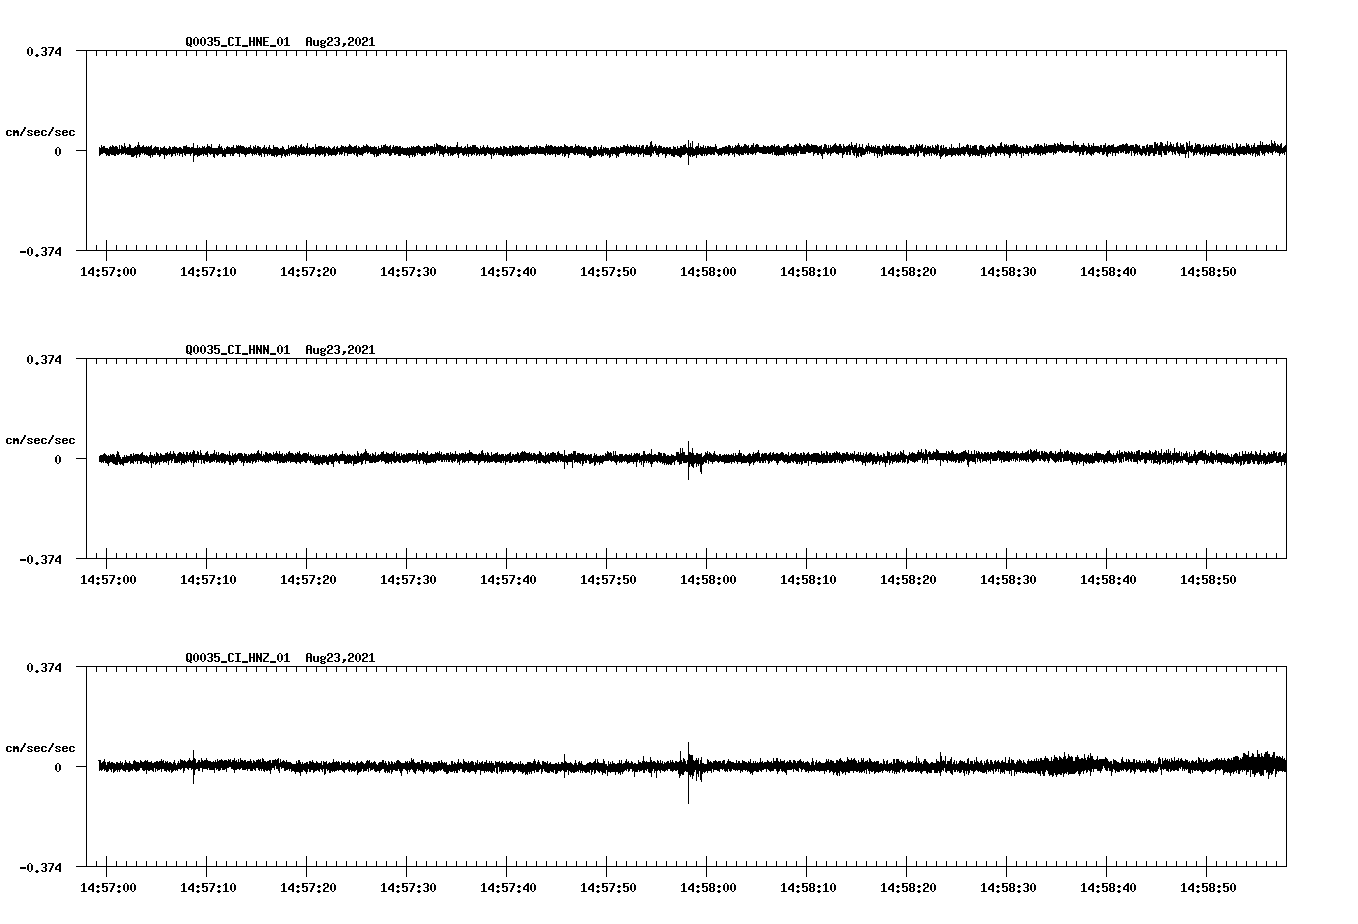Viewport: 1358px width, 924px height.
Task: Click the cm/sec/sec unit label on HNE plot
Action: pos(40,132)
